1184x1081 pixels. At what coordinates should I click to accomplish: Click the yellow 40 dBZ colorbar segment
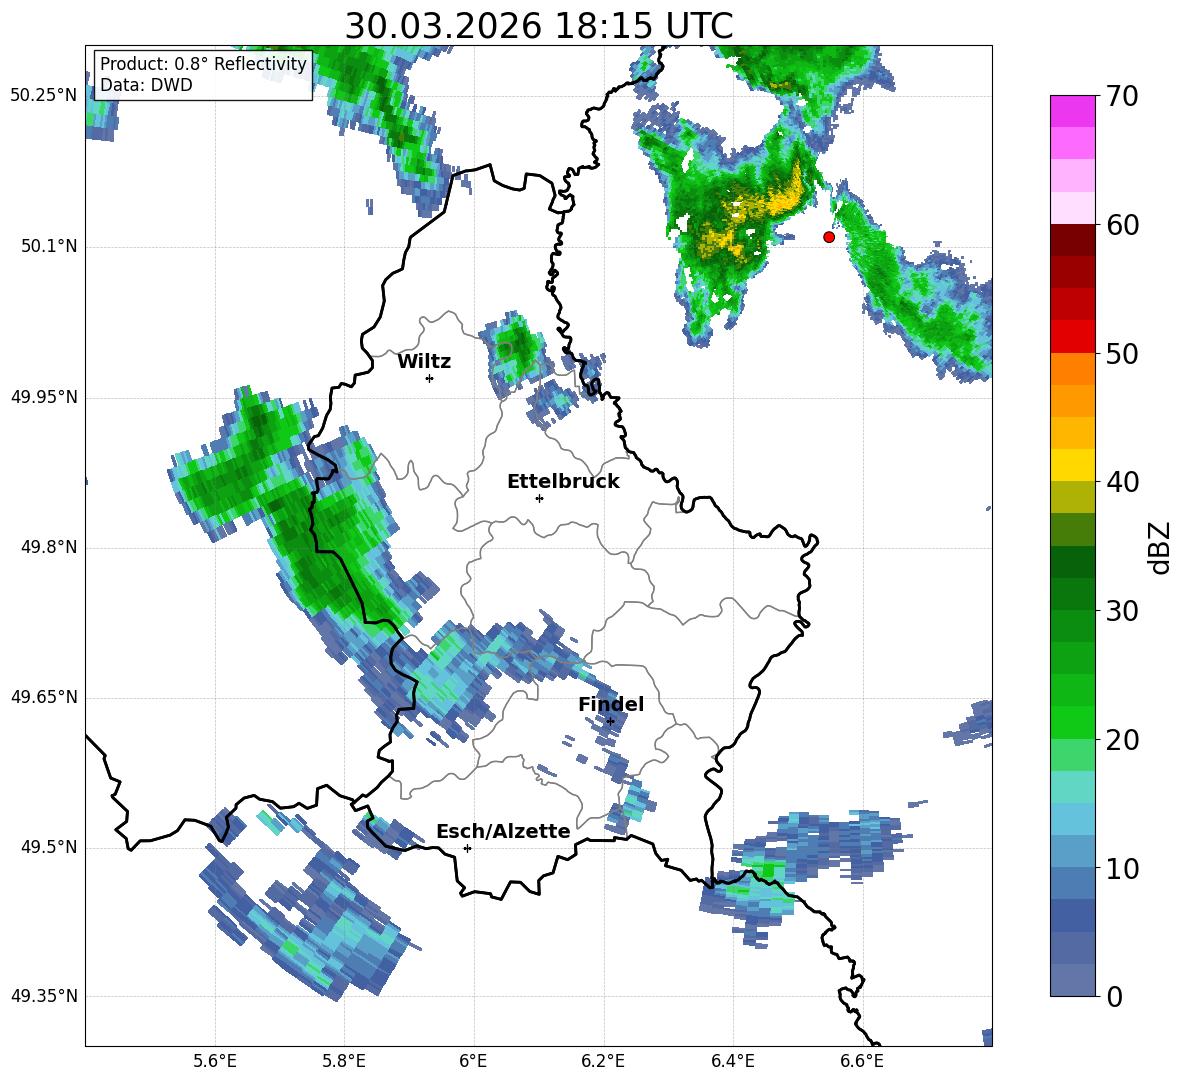1072,465
